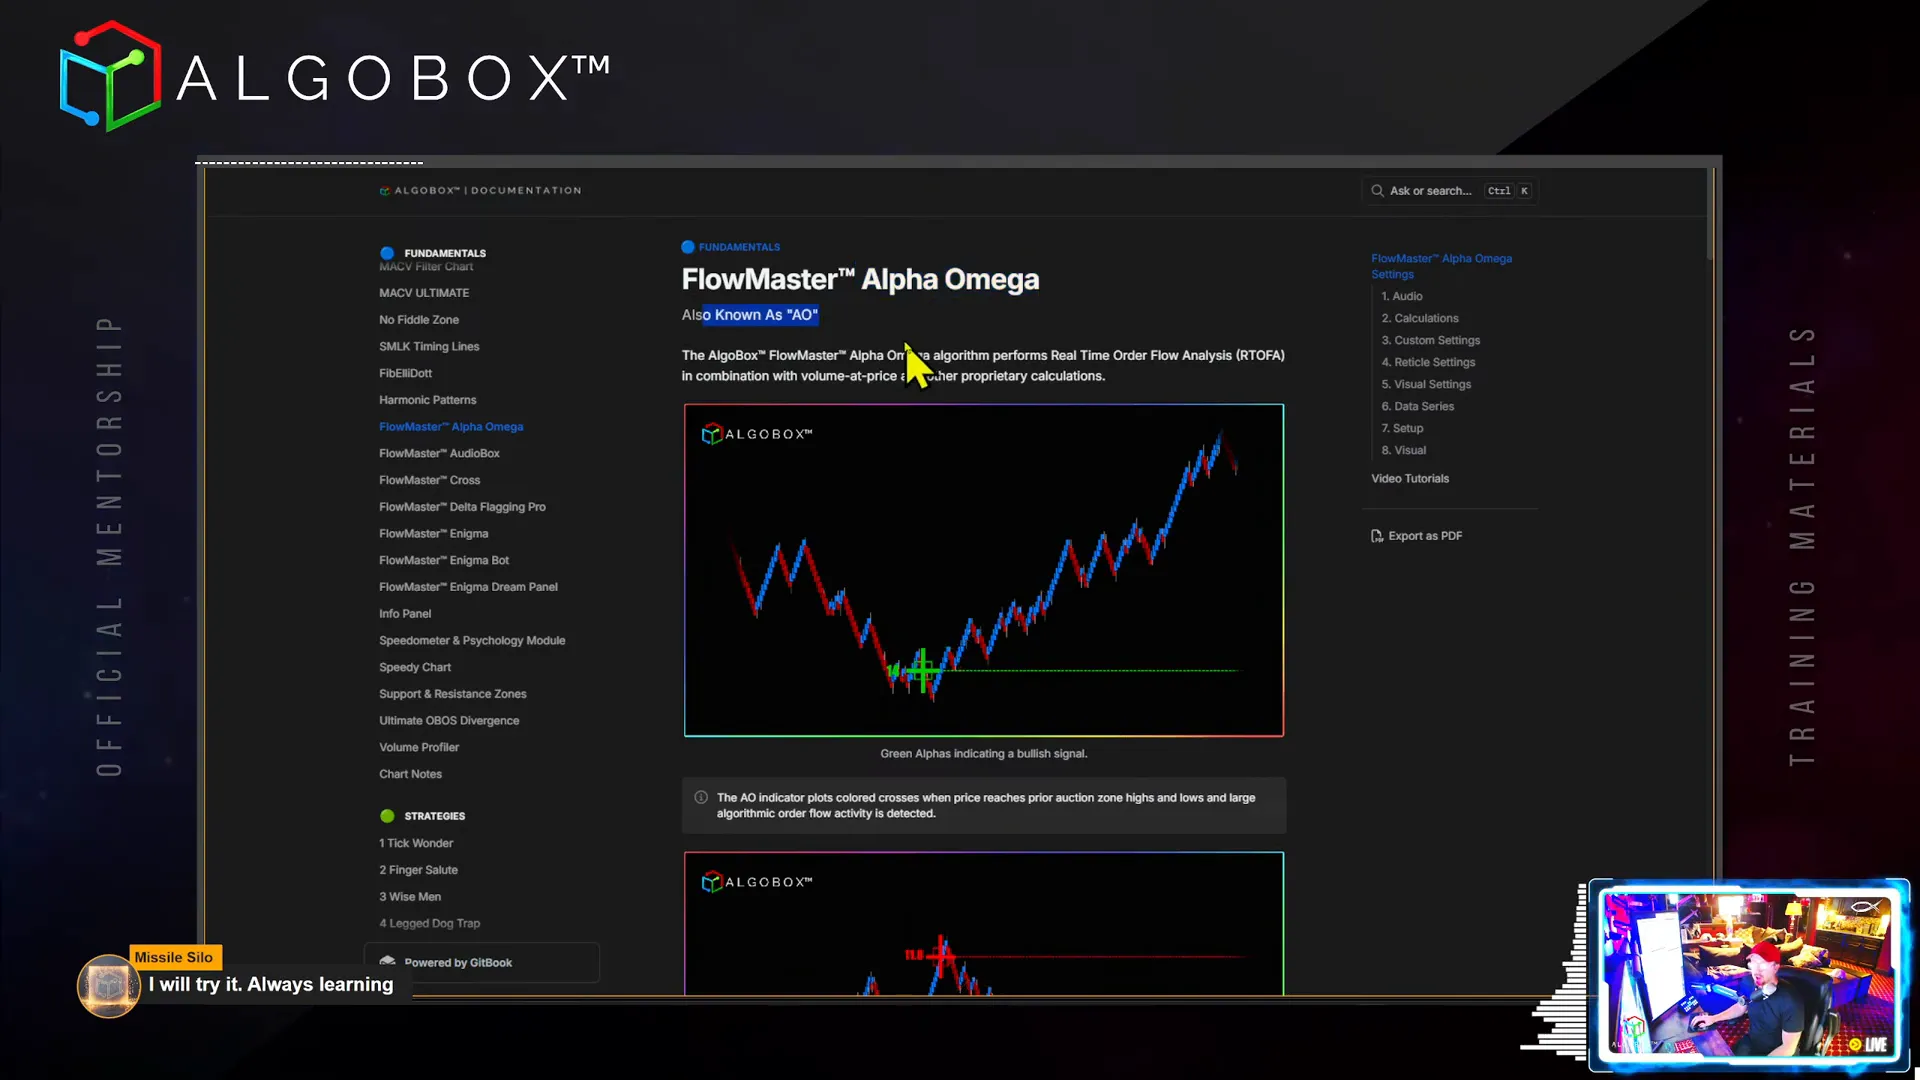Screen dimensions: 1920x1080
Task: Open the Info Panel page
Action: pyautogui.click(x=405, y=614)
